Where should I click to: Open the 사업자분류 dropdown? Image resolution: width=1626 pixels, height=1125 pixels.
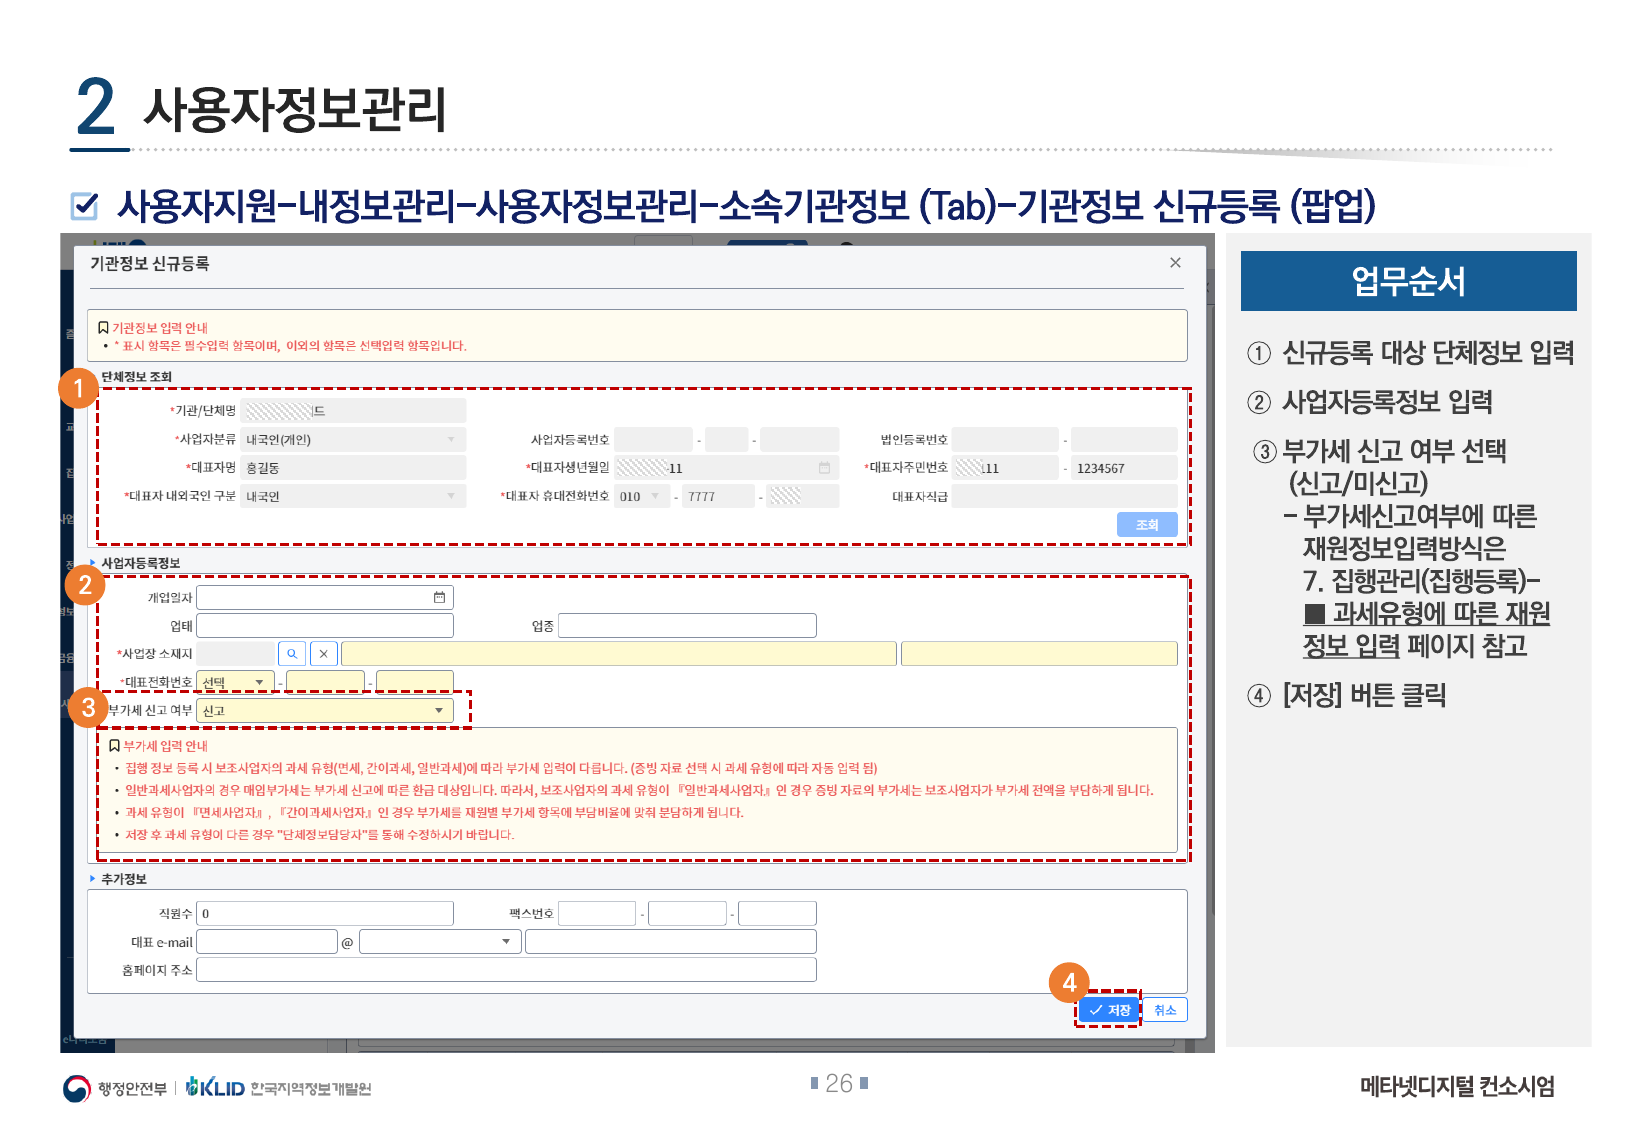451,440
